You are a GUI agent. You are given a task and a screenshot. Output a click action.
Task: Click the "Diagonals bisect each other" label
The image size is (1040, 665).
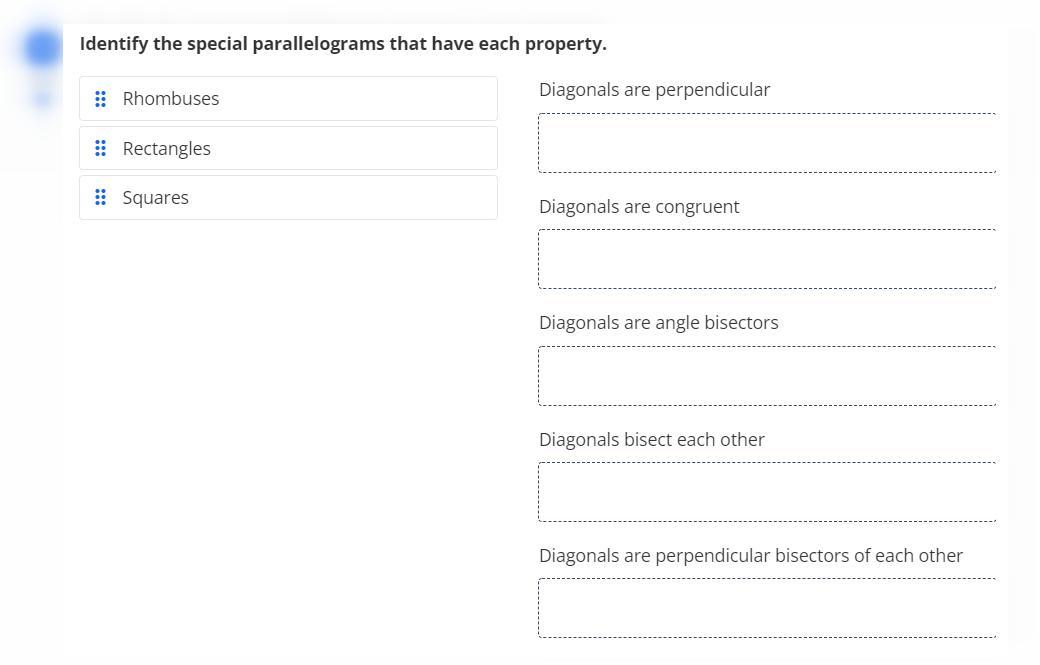(651, 440)
